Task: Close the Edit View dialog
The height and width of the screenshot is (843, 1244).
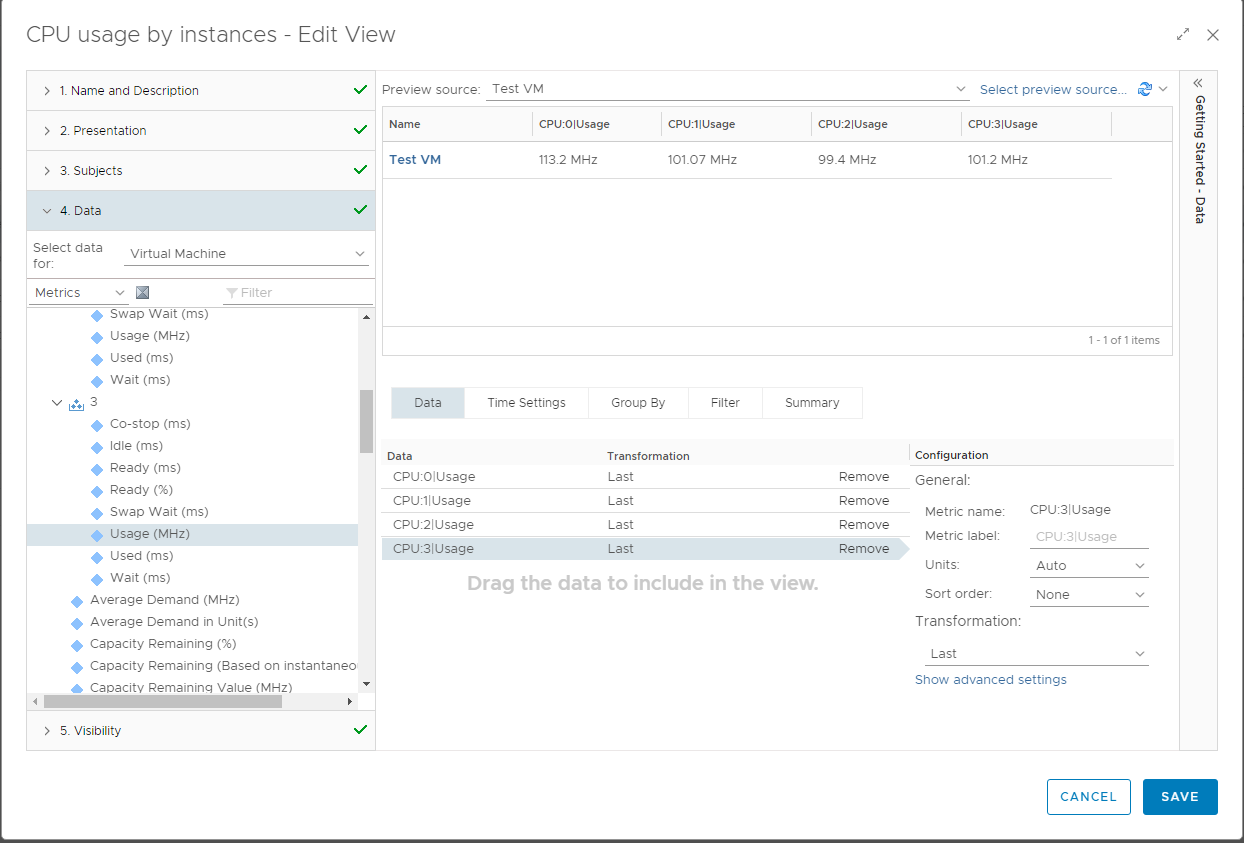Action: 1213,35
